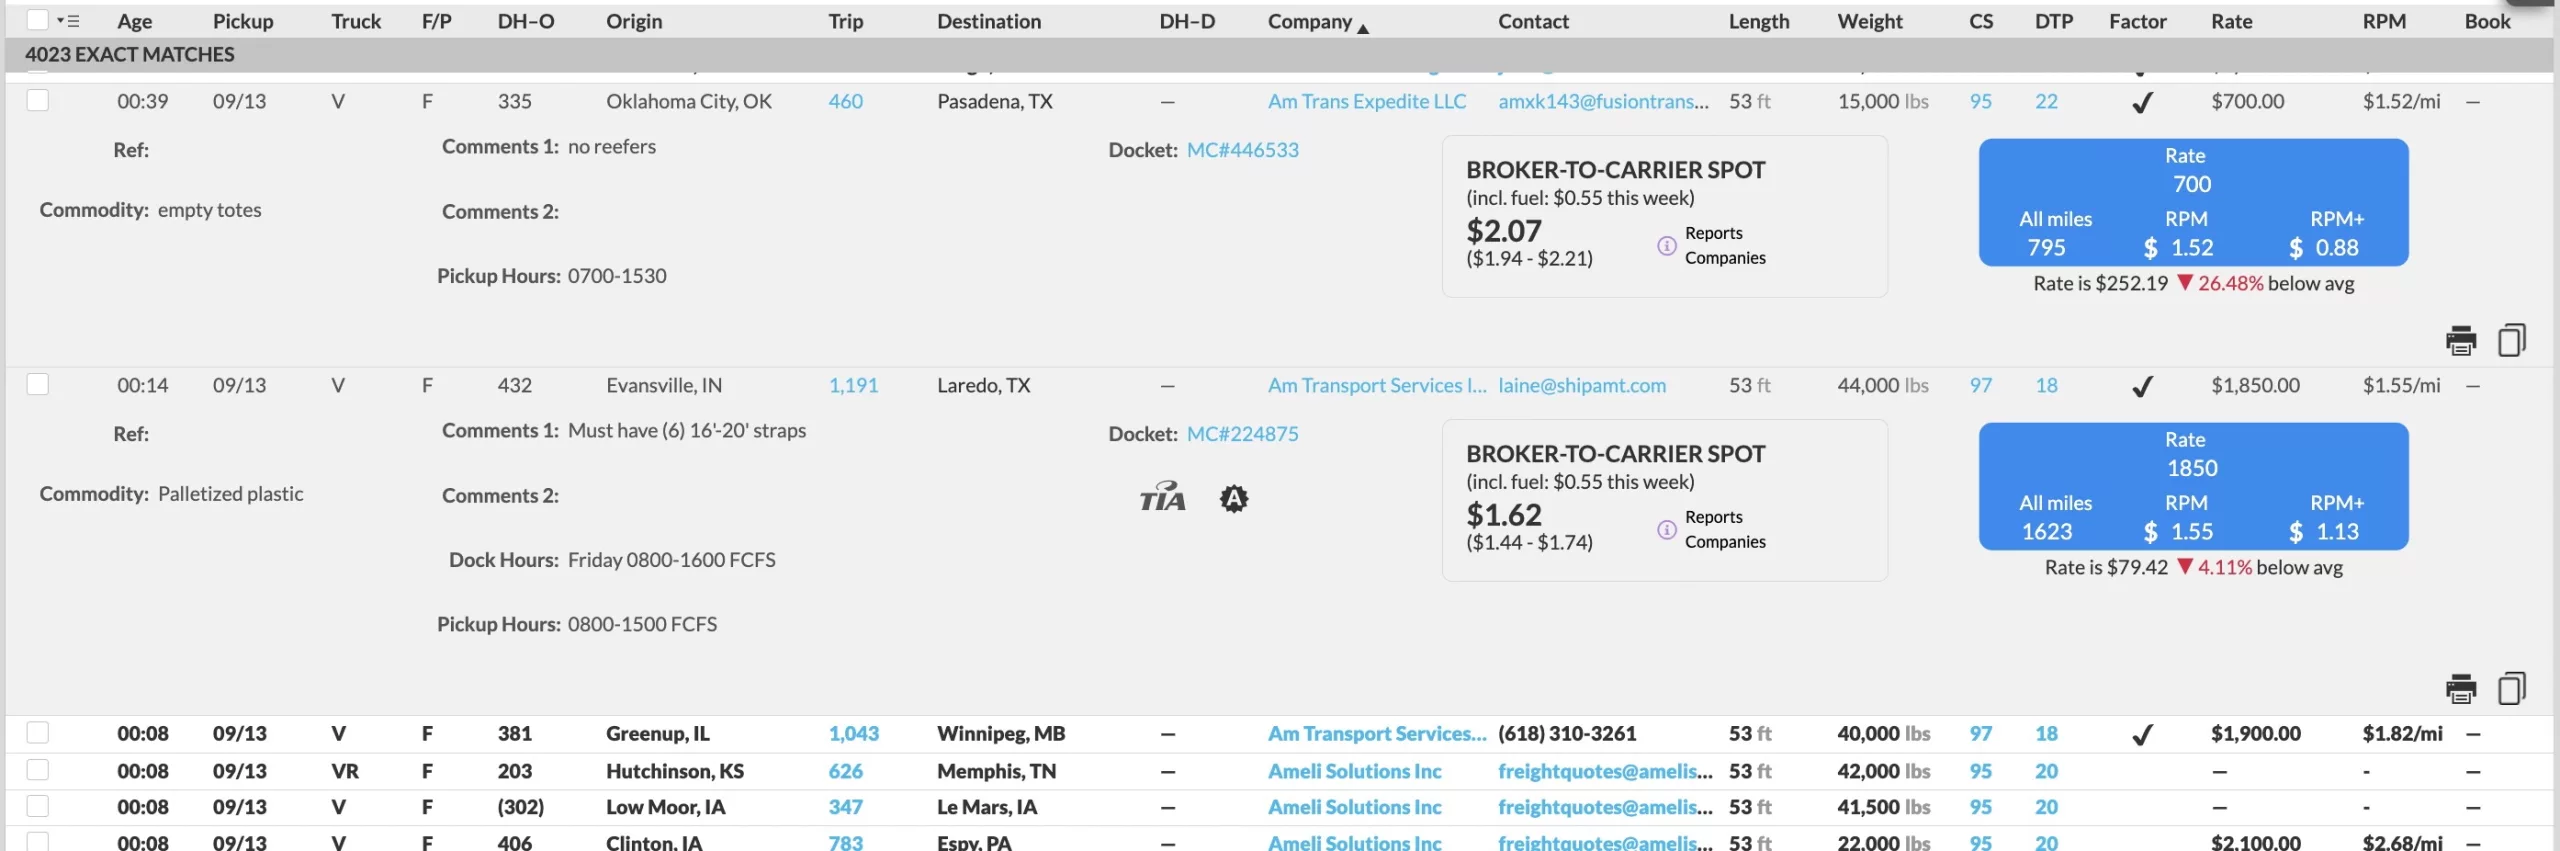Sort by Company column

click(x=1310, y=21)
